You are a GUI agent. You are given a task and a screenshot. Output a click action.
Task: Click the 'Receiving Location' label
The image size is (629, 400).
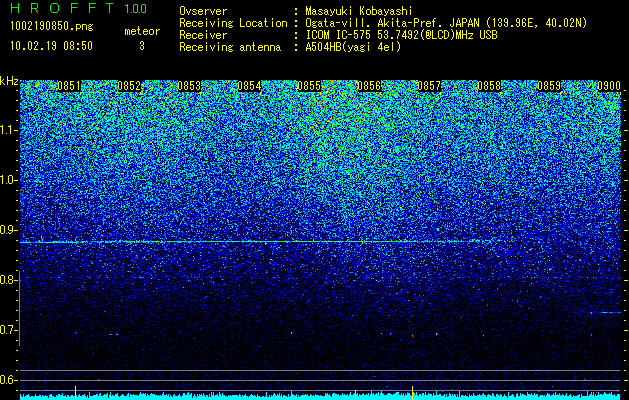[x=233, y=23]
